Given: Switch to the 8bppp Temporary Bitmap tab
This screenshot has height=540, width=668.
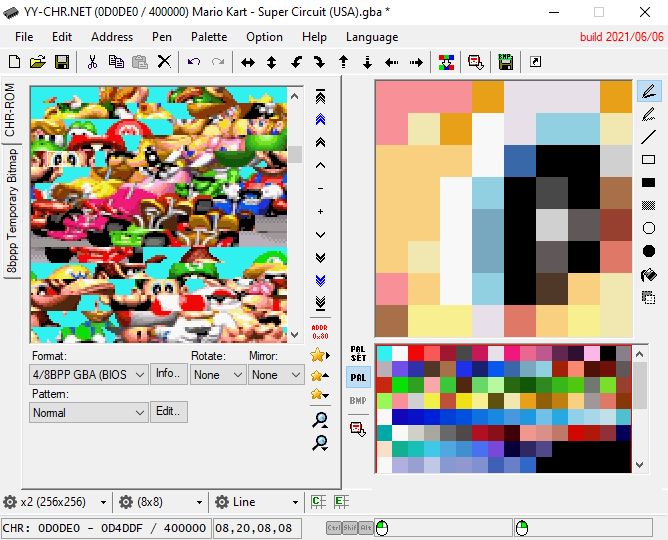Looking at the screenshot, I should [x=12, y=211].
